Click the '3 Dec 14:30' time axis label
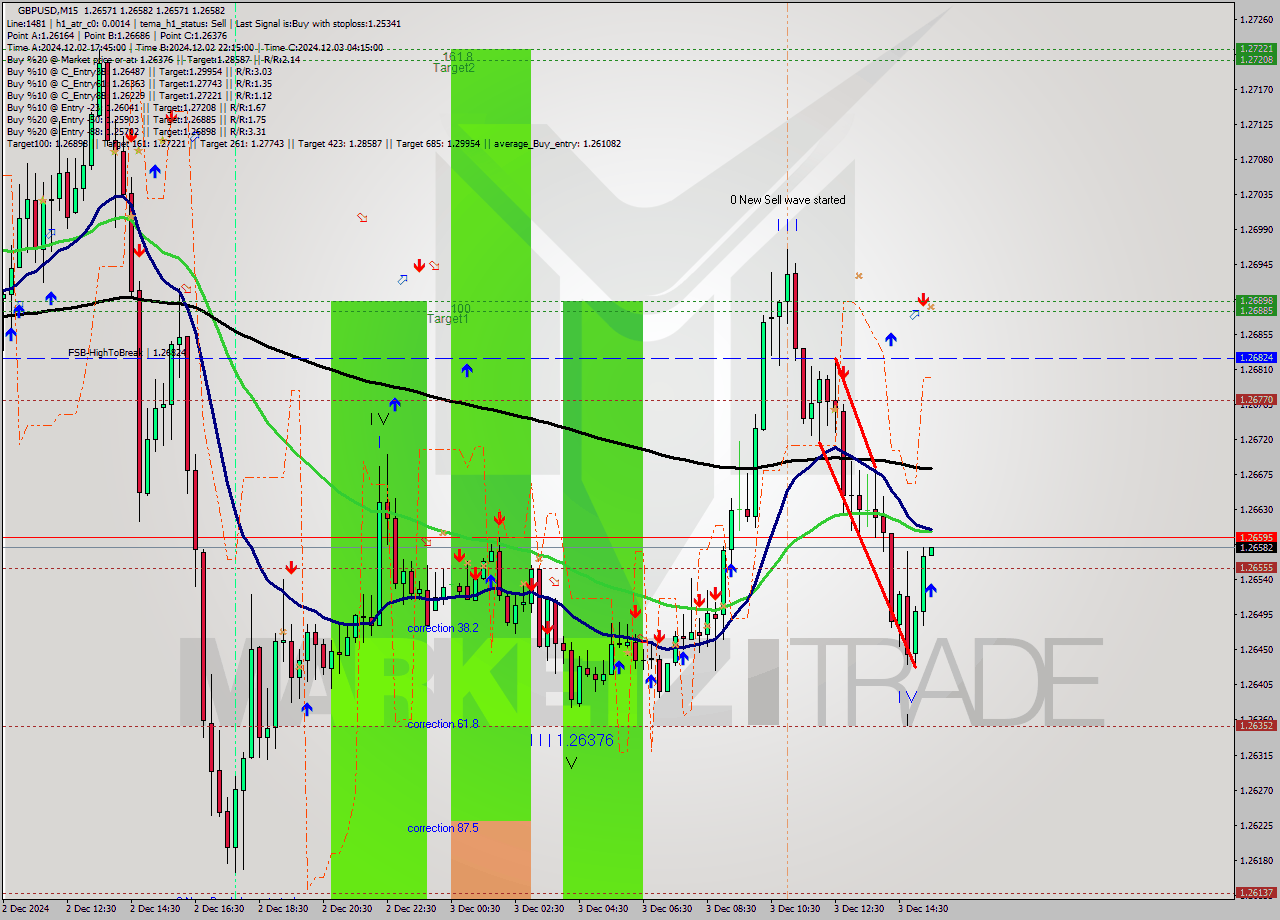Screen dimensions: 1280x920 [x=923, y=909]
